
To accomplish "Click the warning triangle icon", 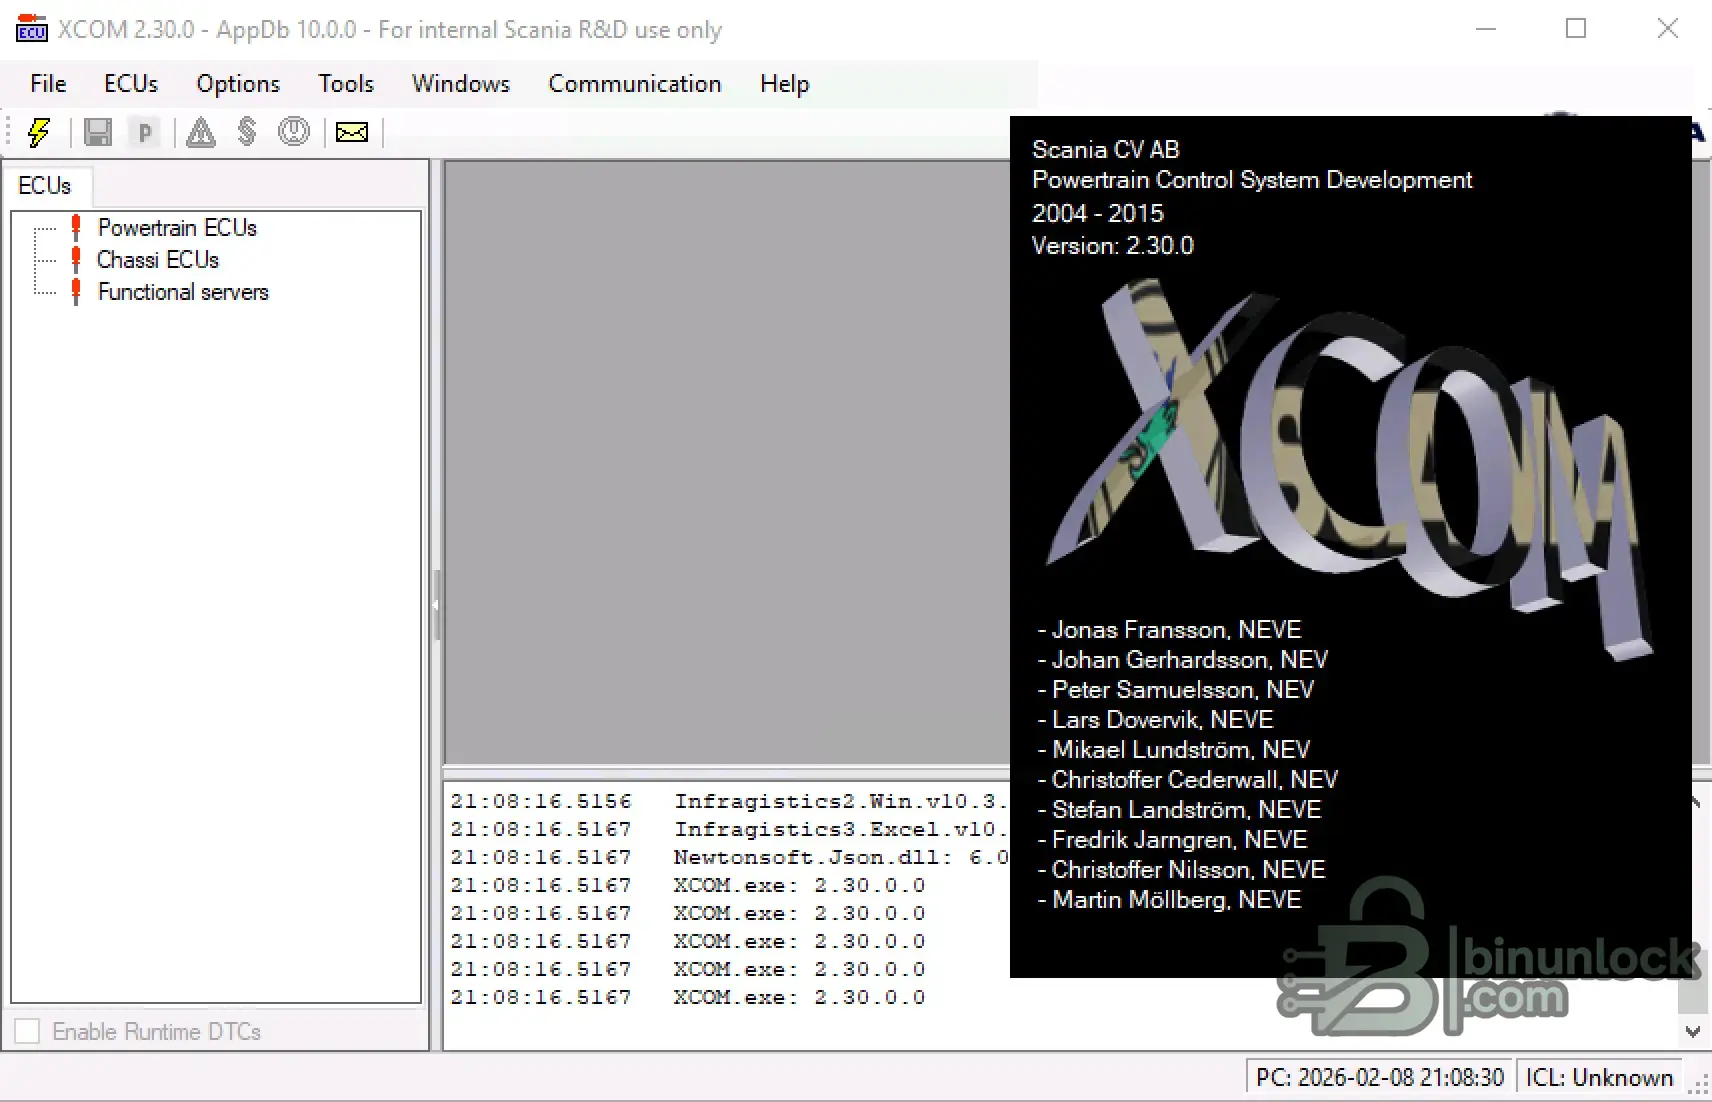I will [x=200, y=132].
